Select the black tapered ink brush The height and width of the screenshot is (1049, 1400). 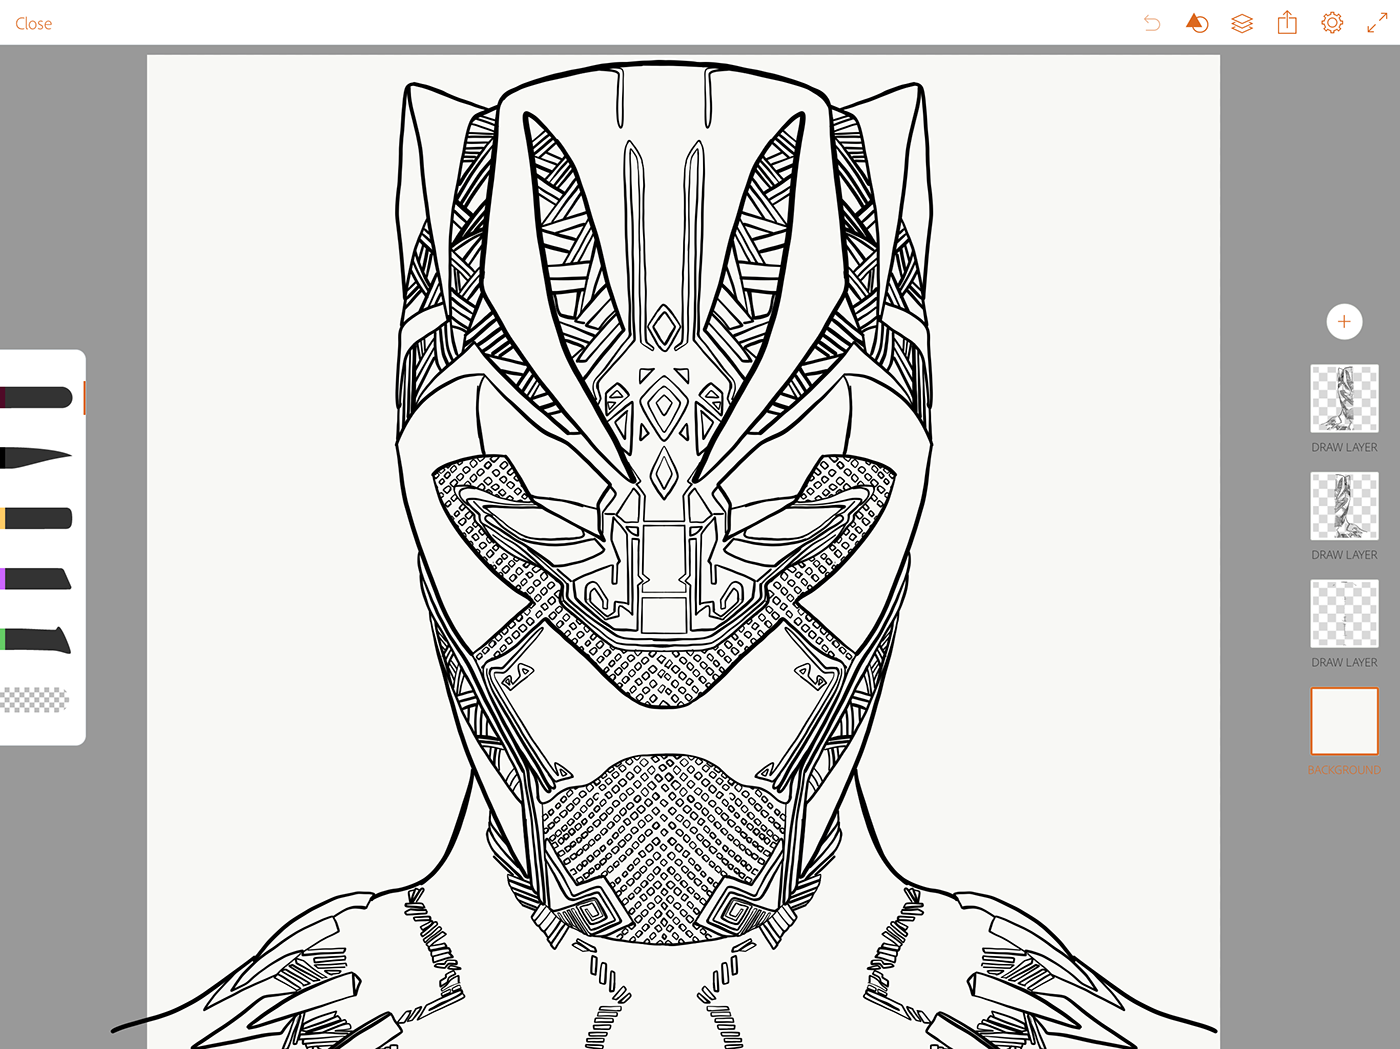pos(36,457)
